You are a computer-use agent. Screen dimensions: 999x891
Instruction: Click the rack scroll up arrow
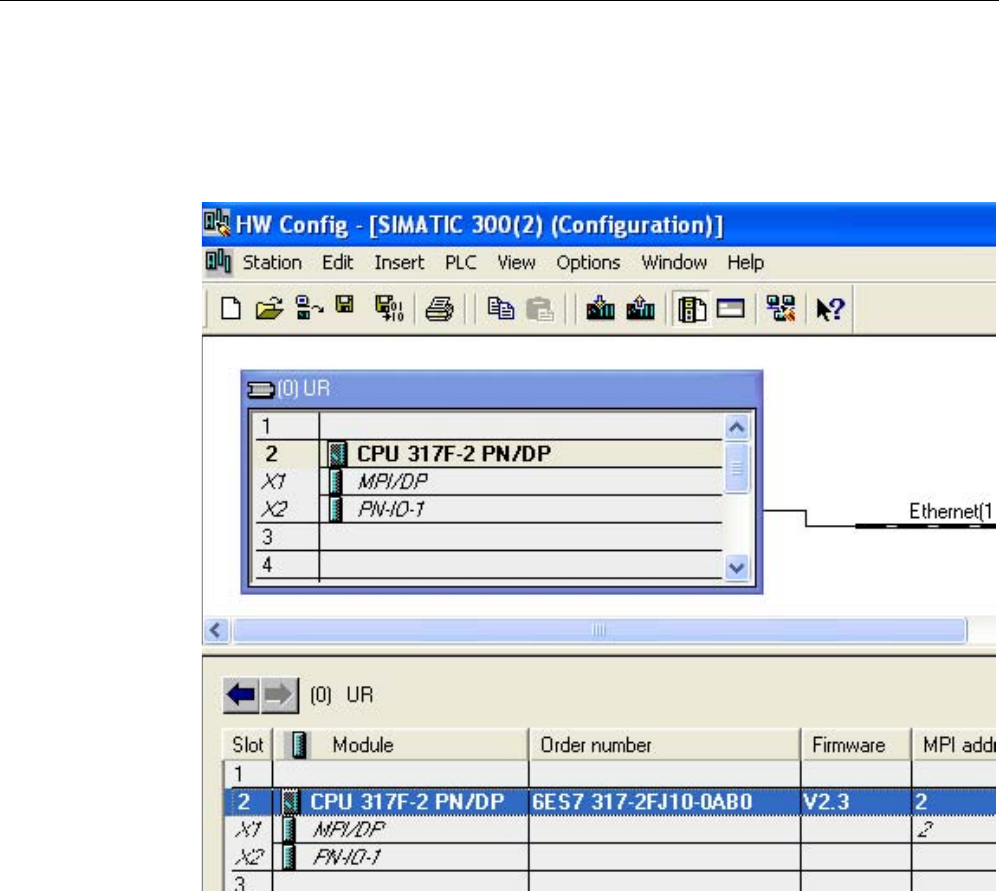click(737, 427)
